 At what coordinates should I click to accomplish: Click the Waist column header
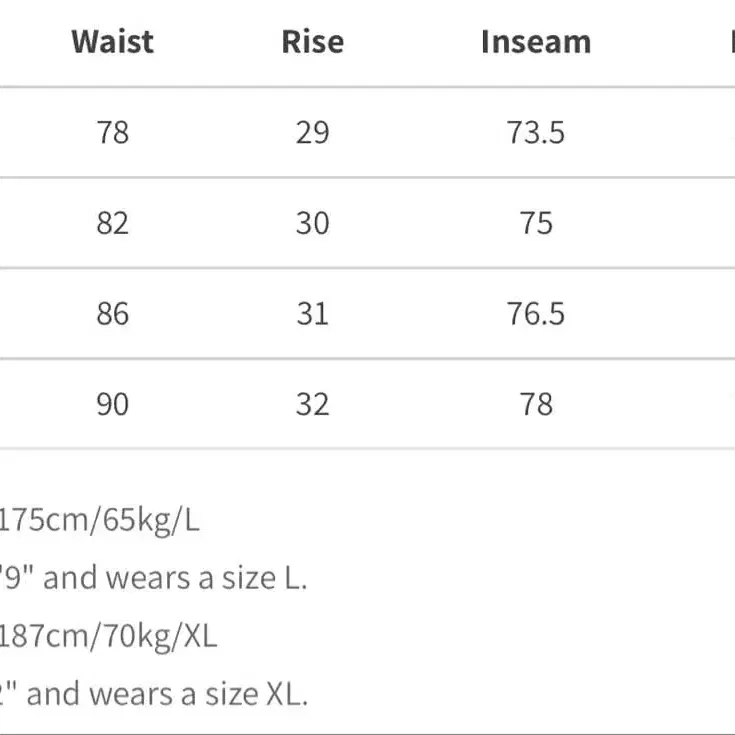point(112,42)
